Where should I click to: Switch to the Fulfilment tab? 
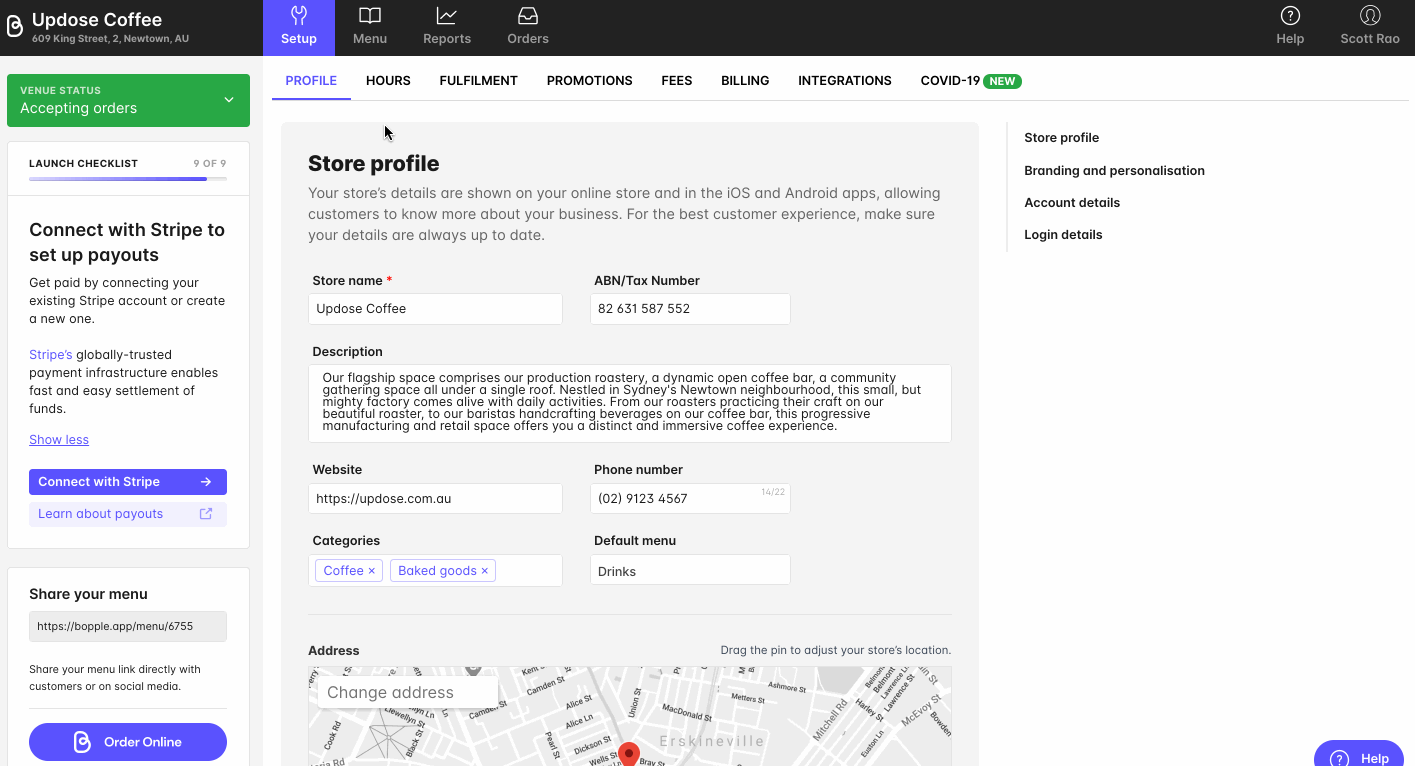pos(478,81)
